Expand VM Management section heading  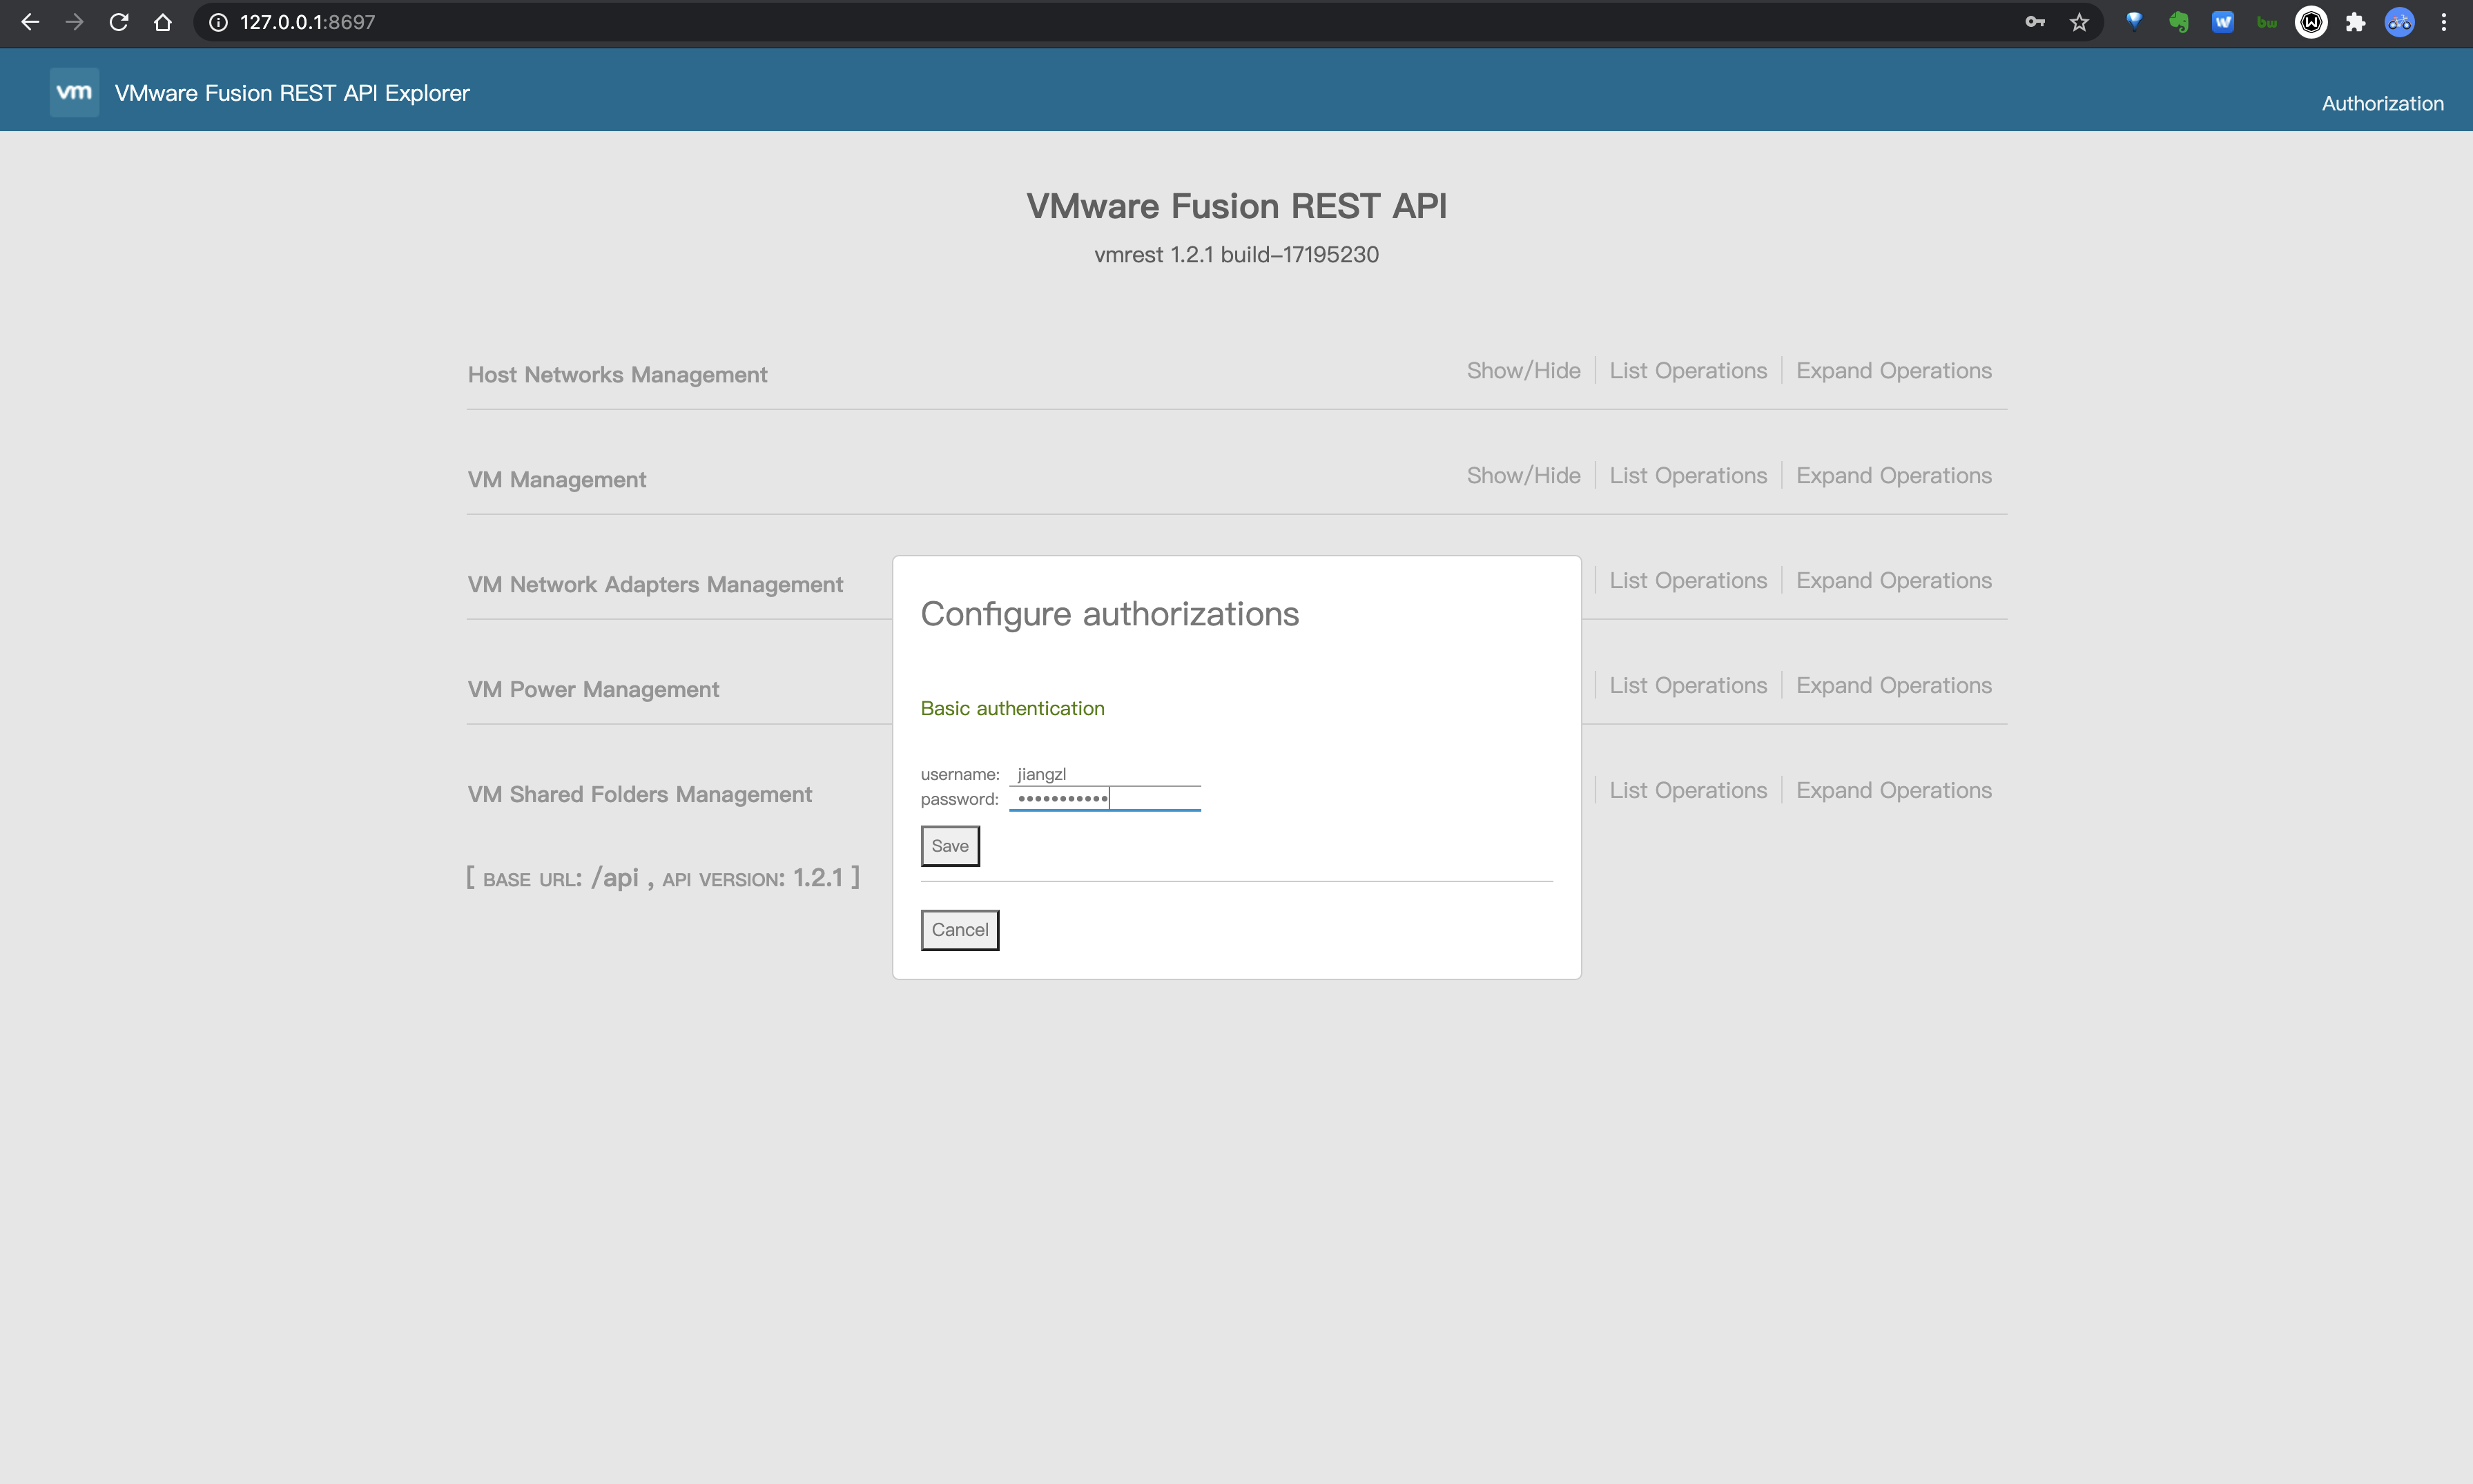(557, 479)
